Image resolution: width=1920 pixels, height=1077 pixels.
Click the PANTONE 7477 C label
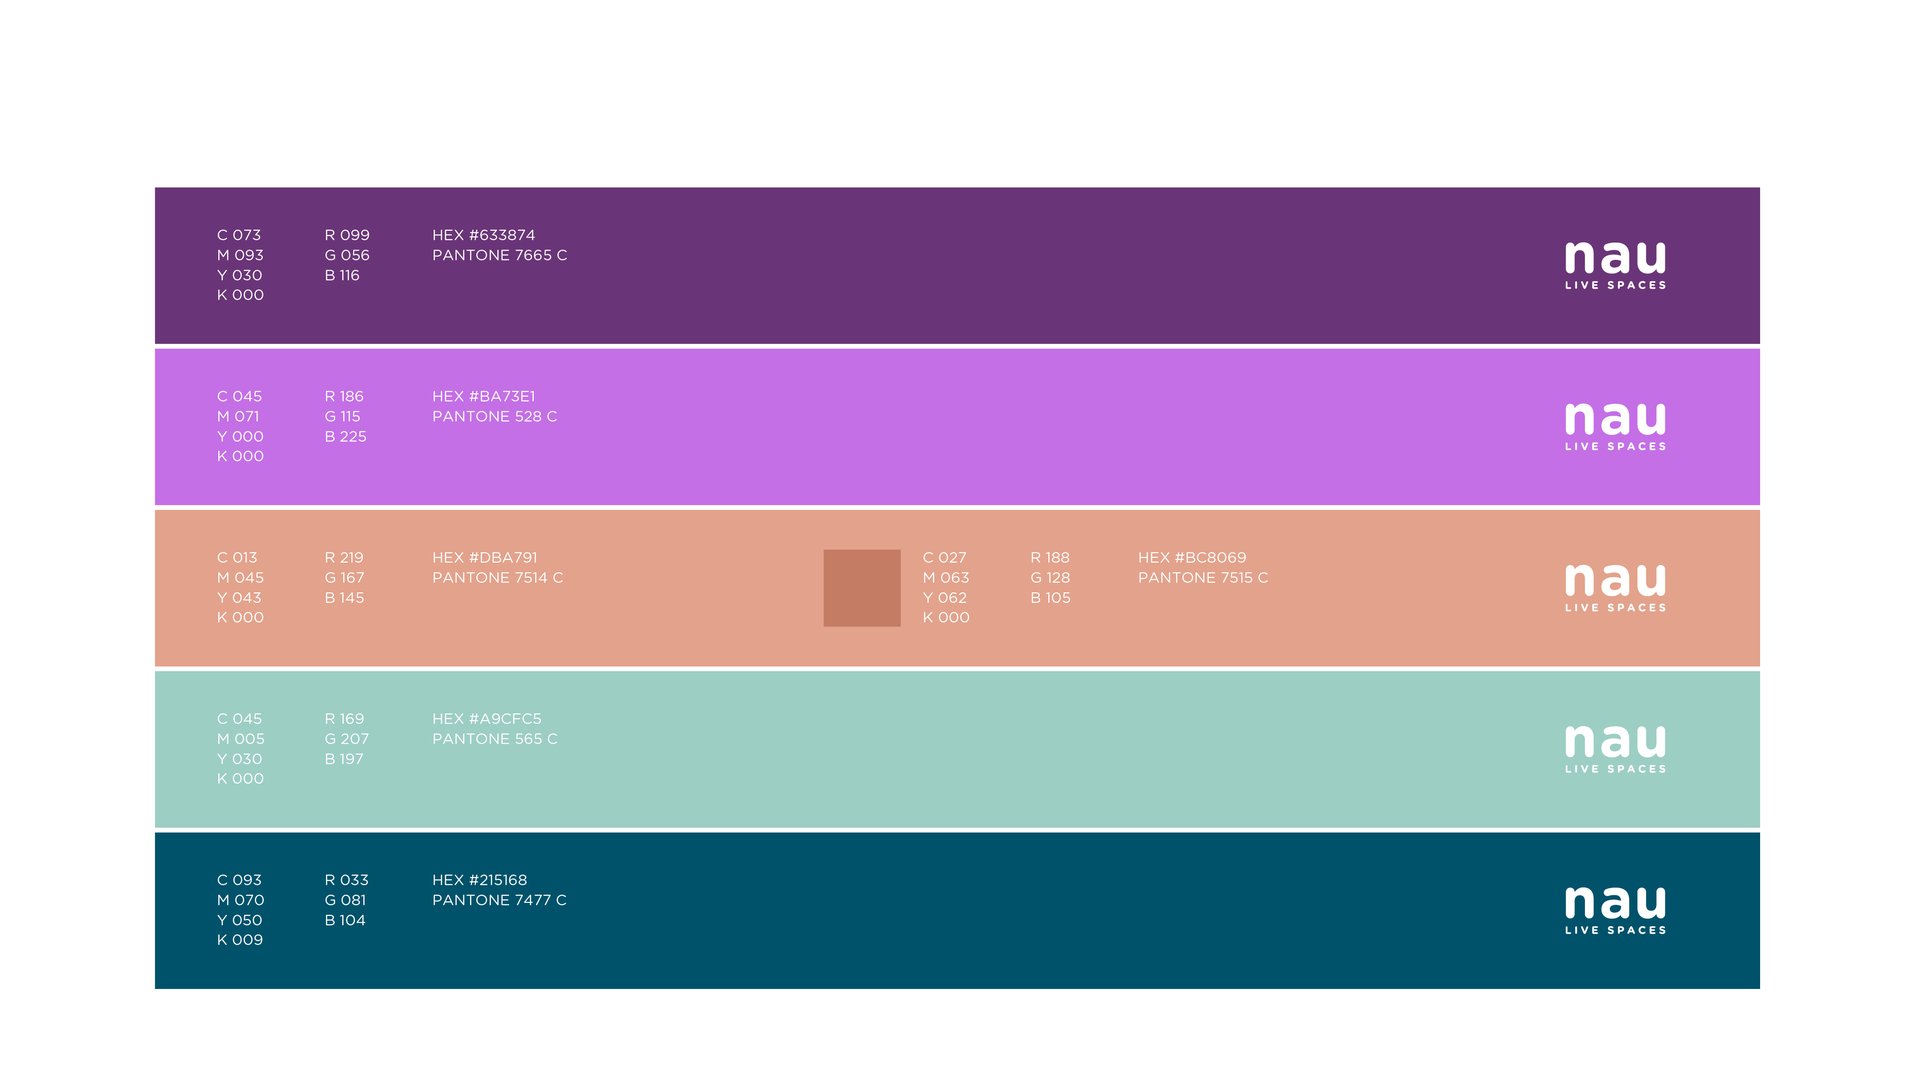coord(499,900)
